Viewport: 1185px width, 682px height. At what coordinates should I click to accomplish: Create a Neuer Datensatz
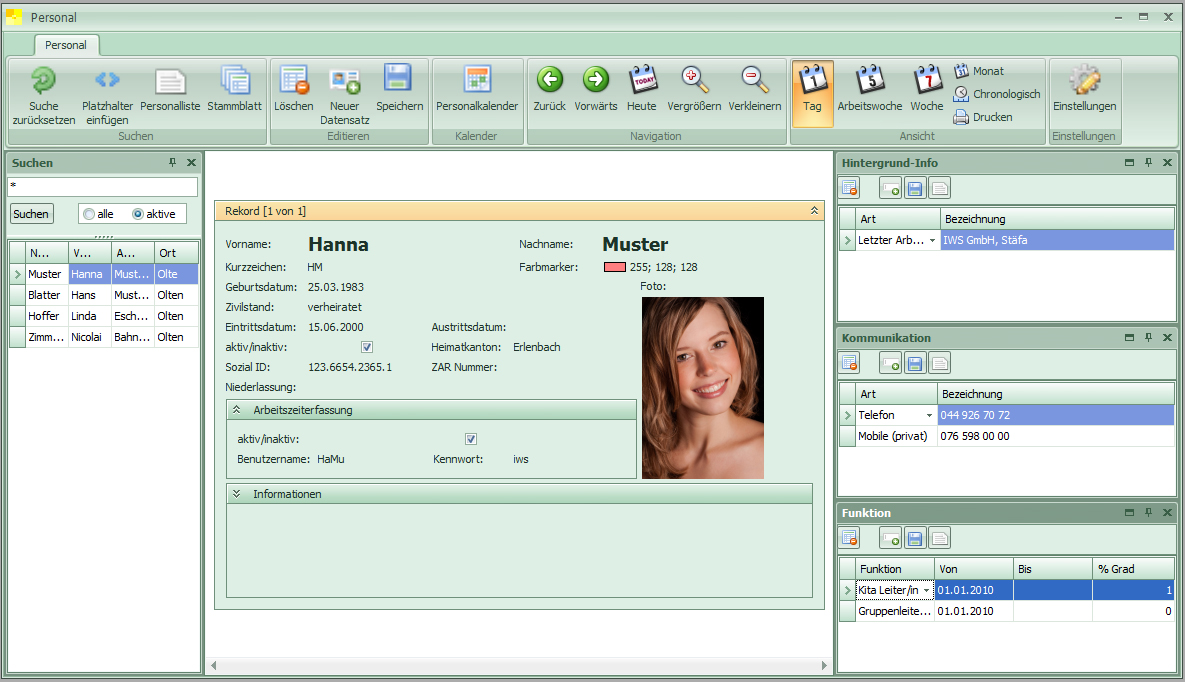coord(345,82)
